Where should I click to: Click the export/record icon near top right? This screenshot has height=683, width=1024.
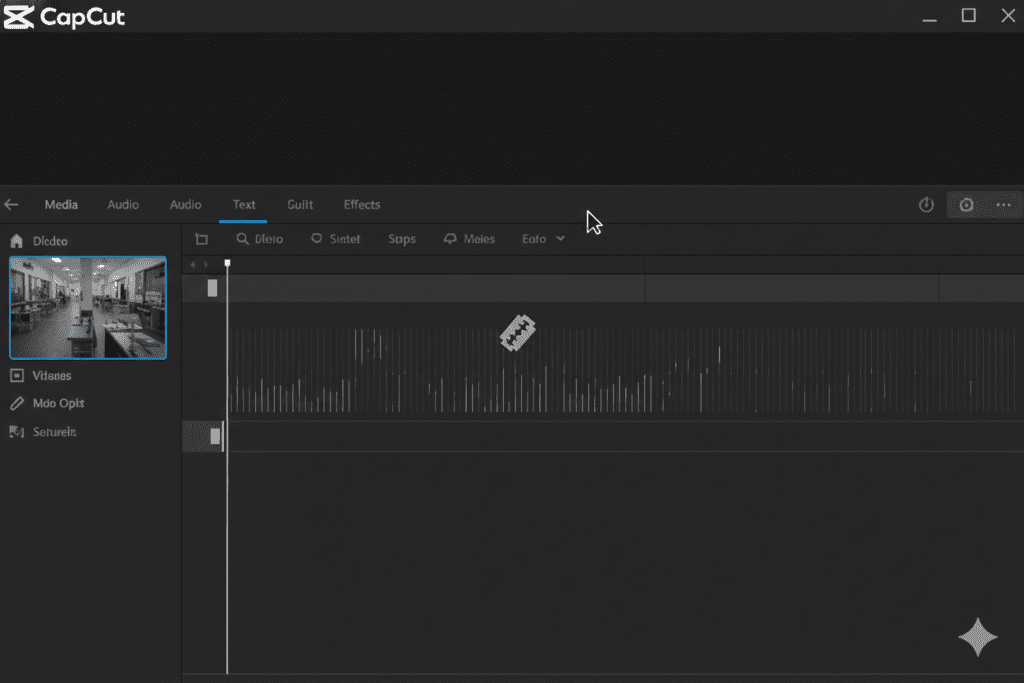965,204
